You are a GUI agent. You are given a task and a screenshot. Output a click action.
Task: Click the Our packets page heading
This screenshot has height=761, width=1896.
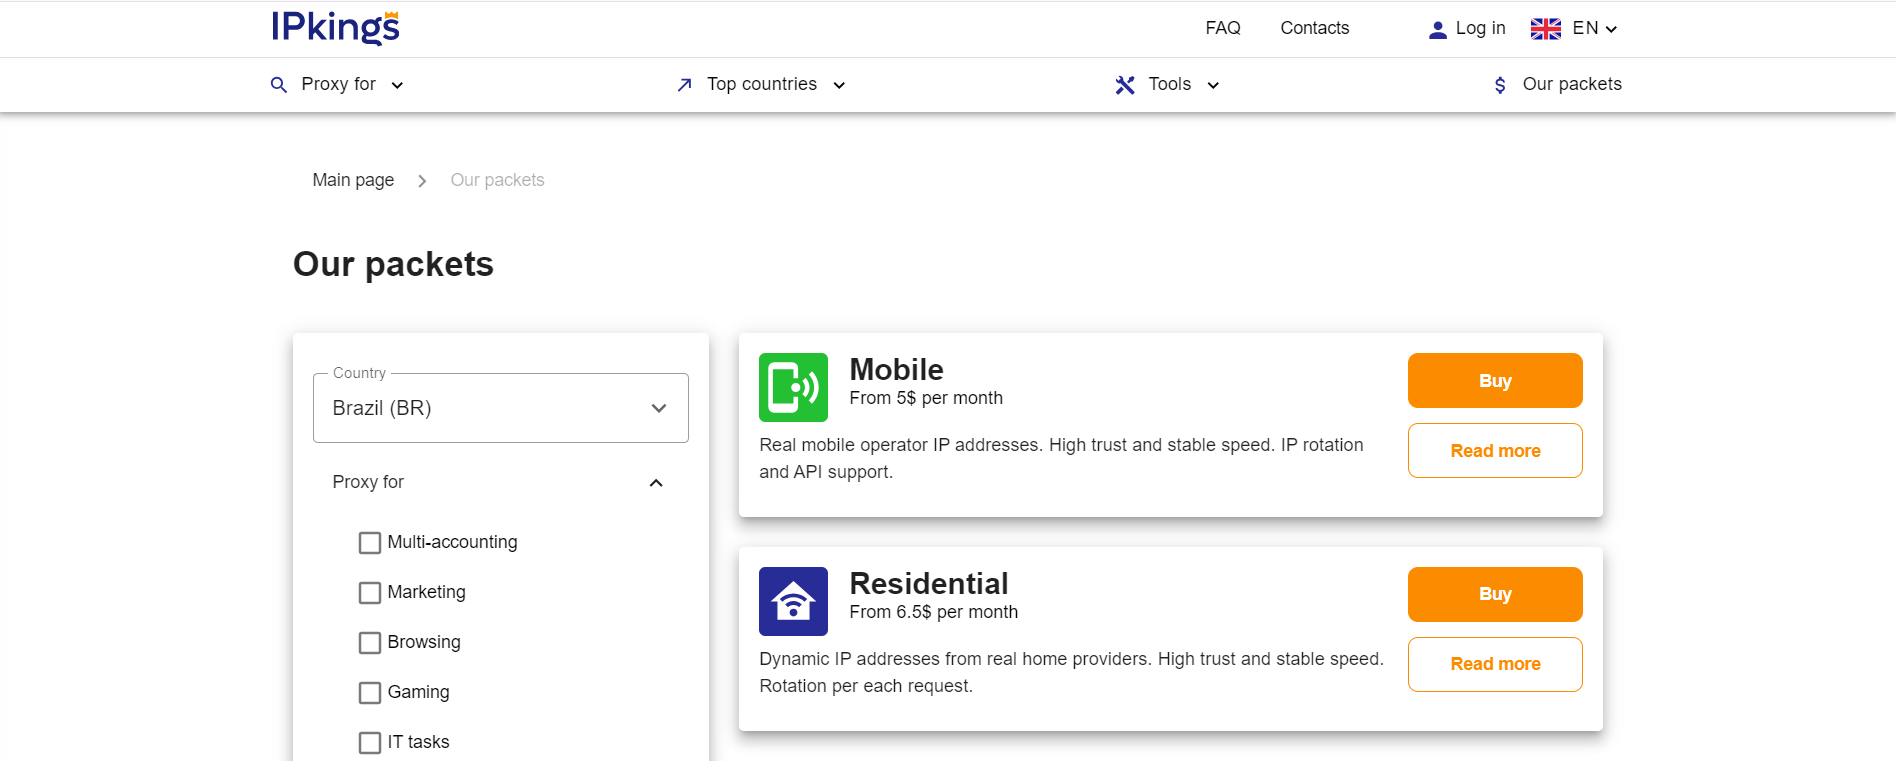click(393, 264)
